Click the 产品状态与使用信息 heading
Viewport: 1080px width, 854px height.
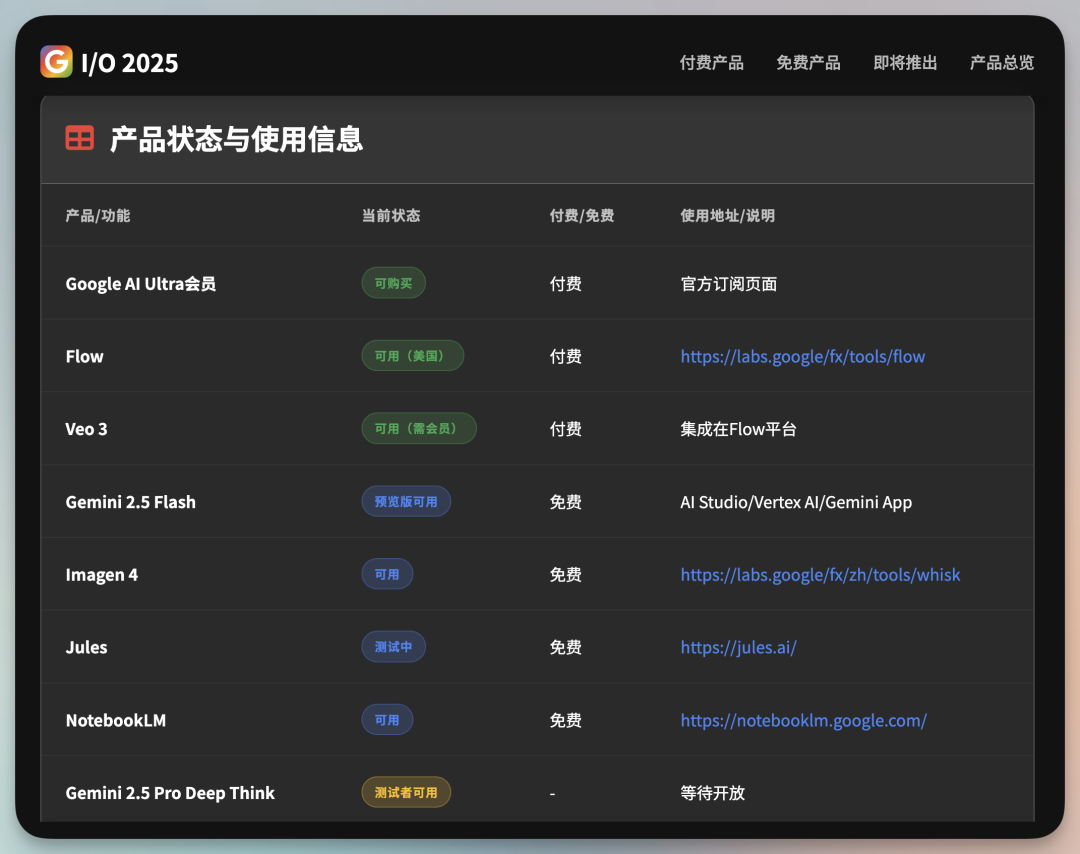(236, 139)
